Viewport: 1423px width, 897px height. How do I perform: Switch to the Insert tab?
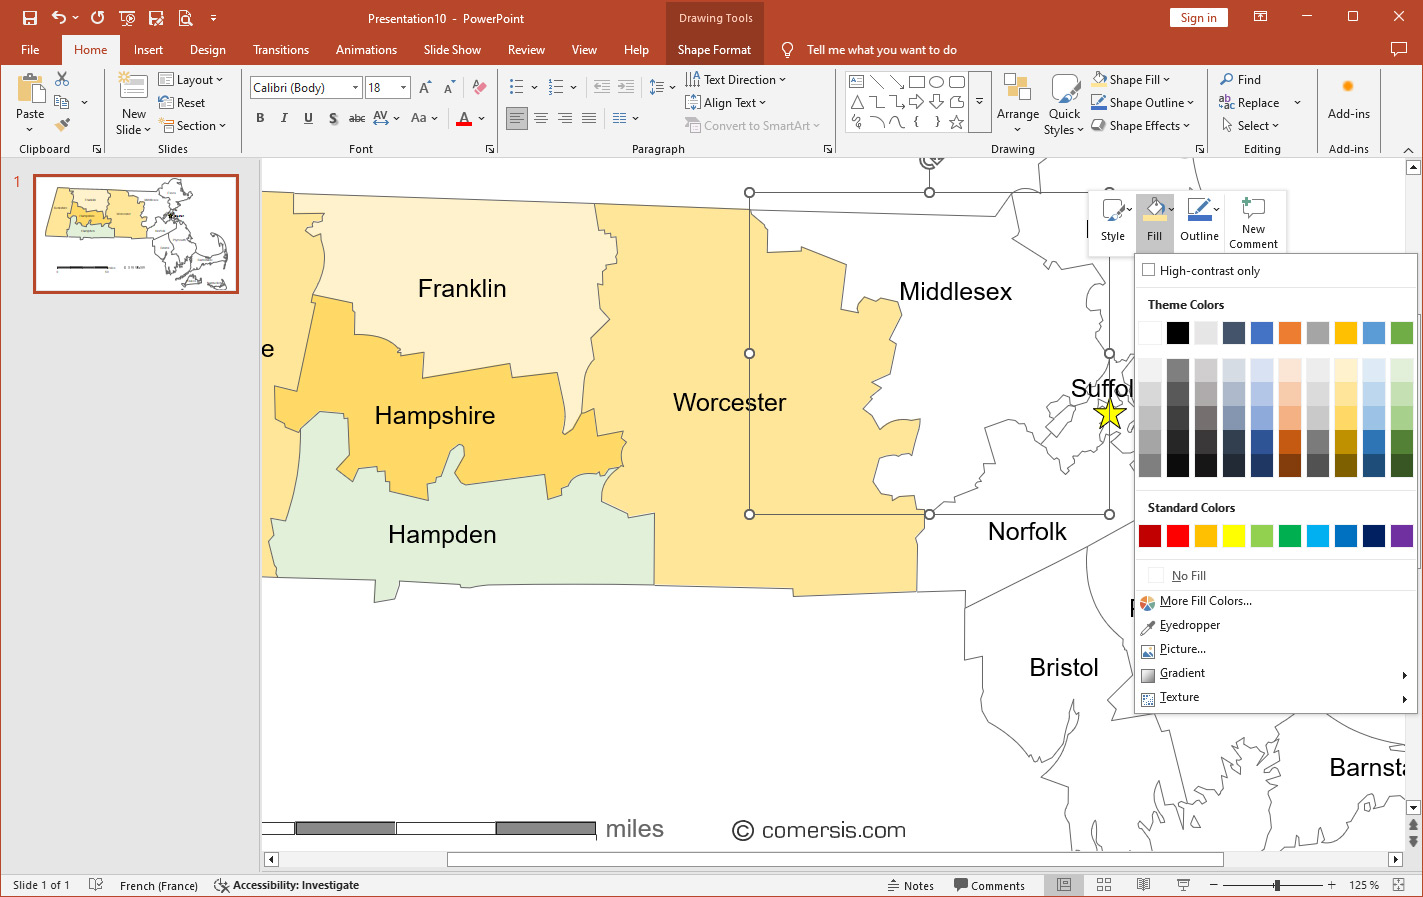click(148, 50)
